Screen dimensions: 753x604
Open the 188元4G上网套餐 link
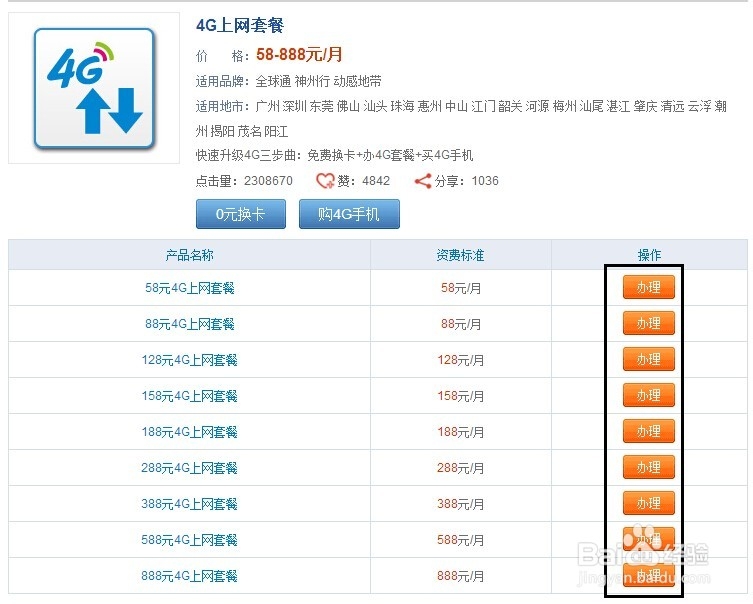coord(190,432)
